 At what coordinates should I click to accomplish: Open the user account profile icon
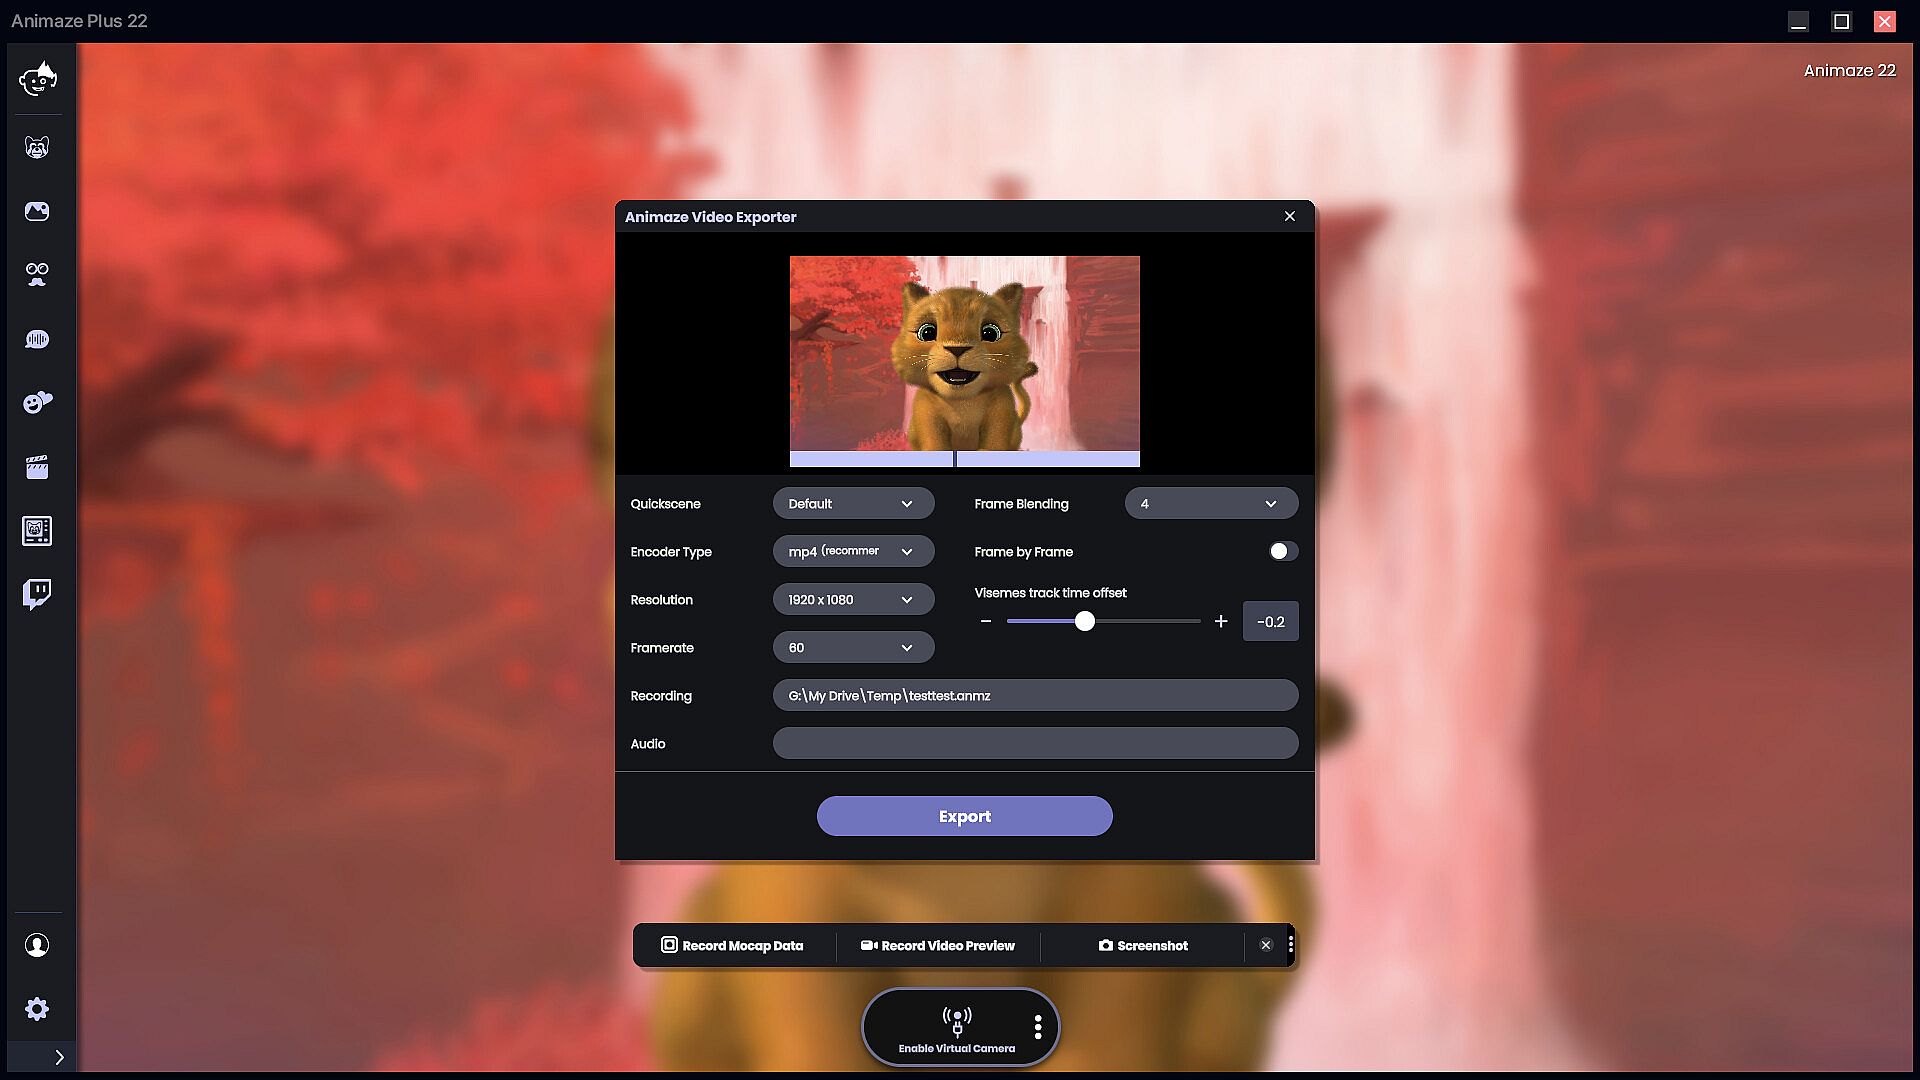click(x=37, y=945)
